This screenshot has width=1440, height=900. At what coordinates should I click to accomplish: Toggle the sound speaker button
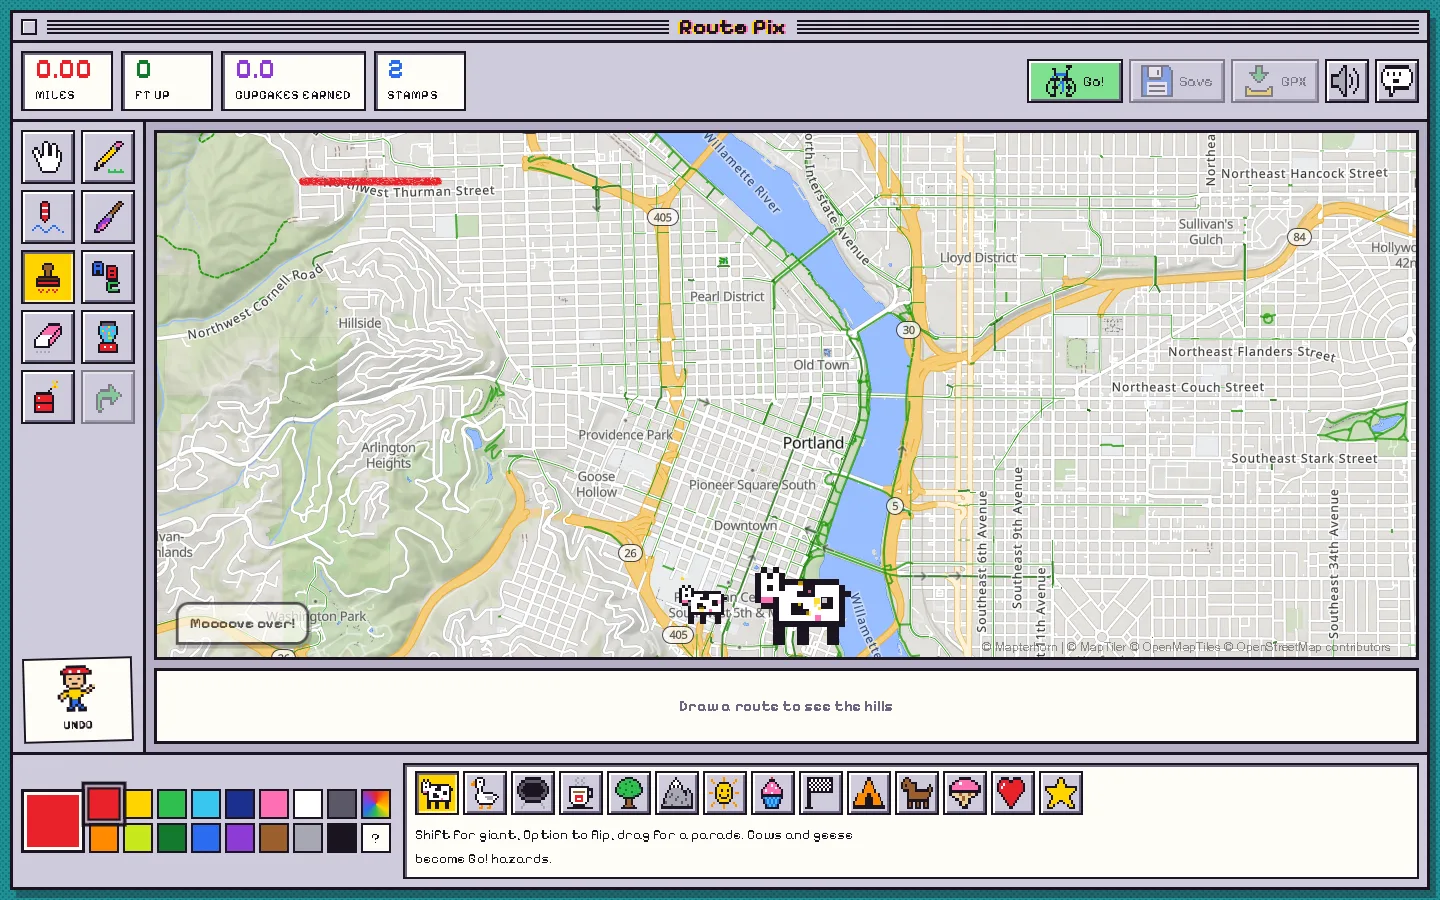pyautogui.click(x=1347, y=81)
